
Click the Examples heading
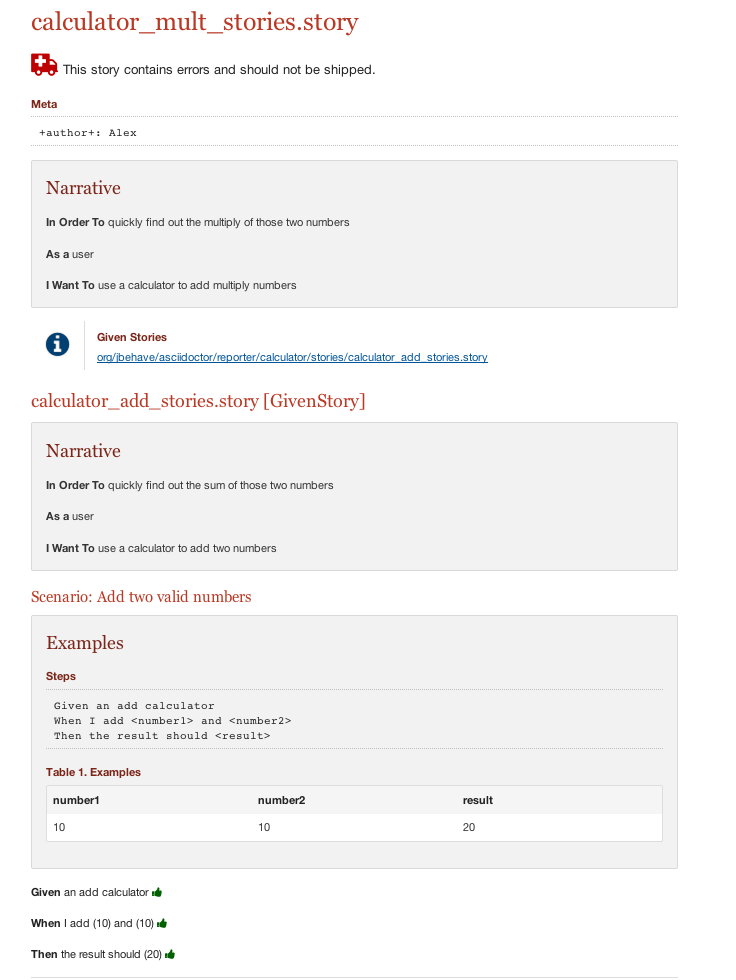85,643
